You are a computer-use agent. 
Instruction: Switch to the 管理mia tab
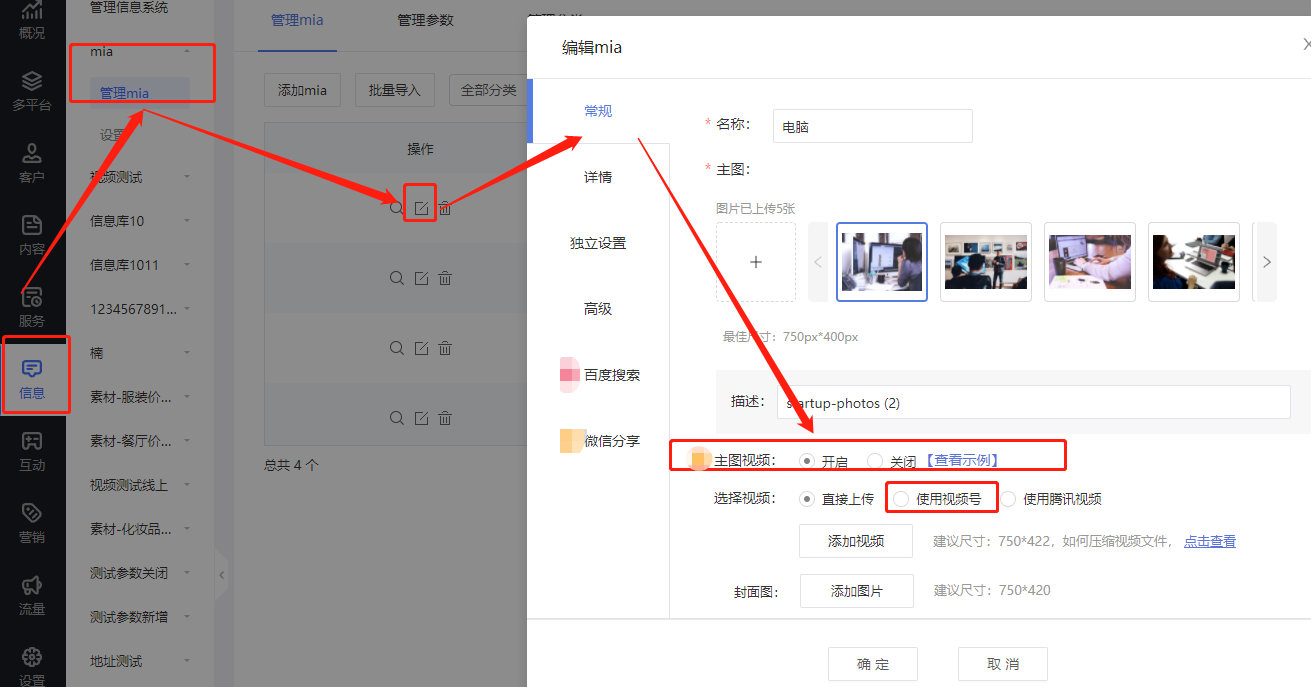coord(298,20)
